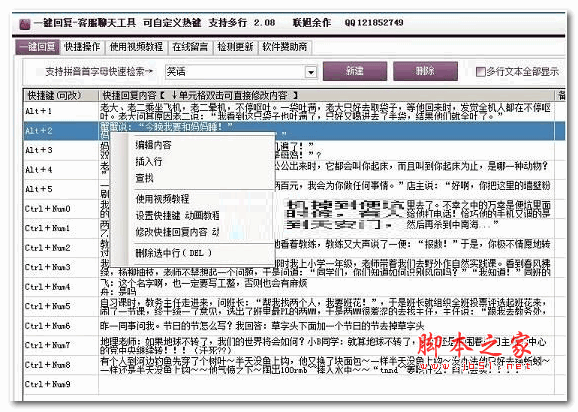Screen dimensions: 578x412
Task: Select the Ctrl+Num6 hotkey cell
Action: pyautogui.click(x=61, y=326)
